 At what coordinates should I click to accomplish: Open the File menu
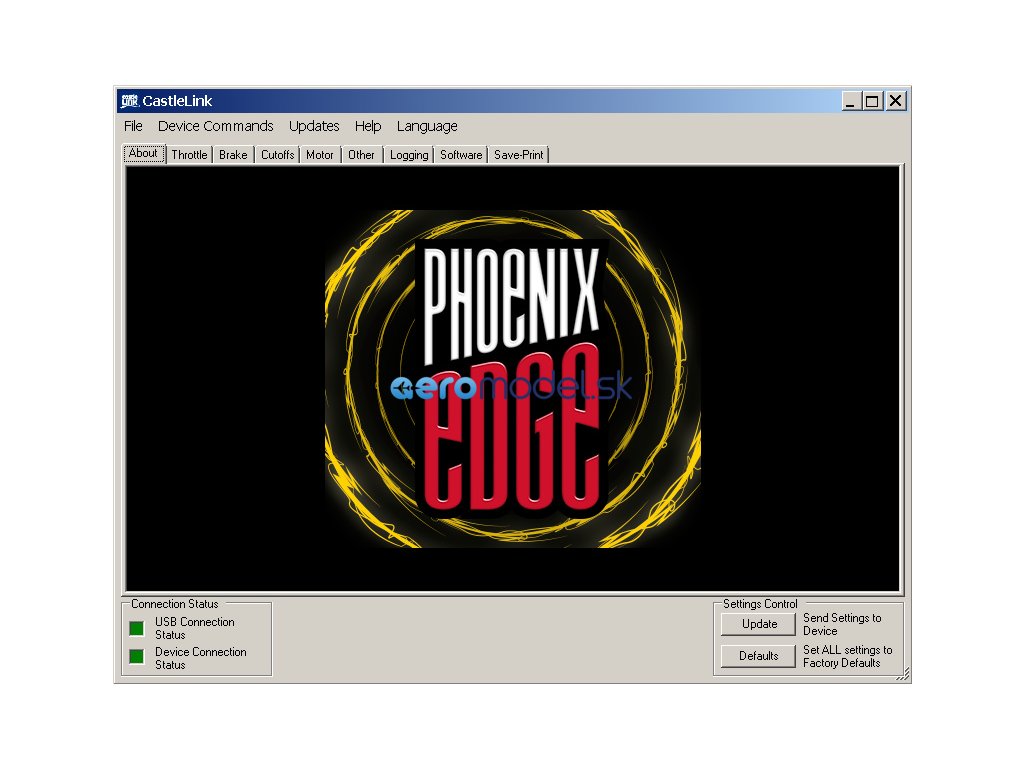[x=133, y=126]
